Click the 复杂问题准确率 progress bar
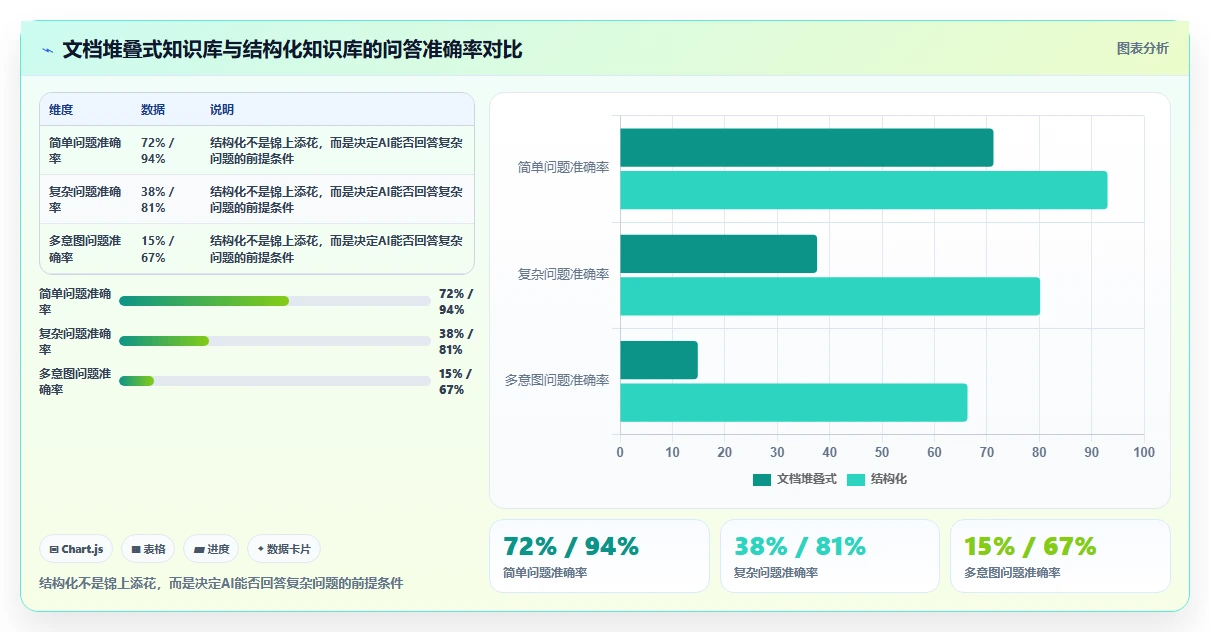Image resolution: width=1210 pixels, height=632 pixels. click(275, 341)
